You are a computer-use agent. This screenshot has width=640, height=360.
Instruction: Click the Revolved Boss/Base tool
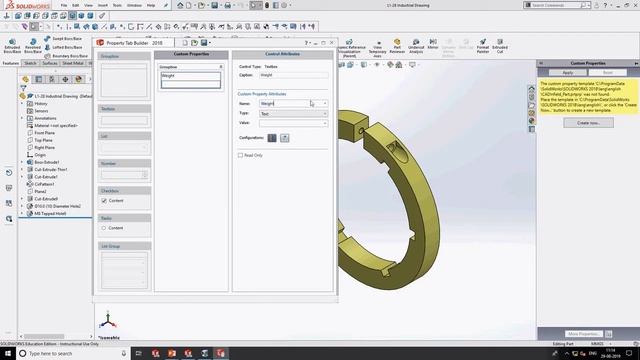33,46
